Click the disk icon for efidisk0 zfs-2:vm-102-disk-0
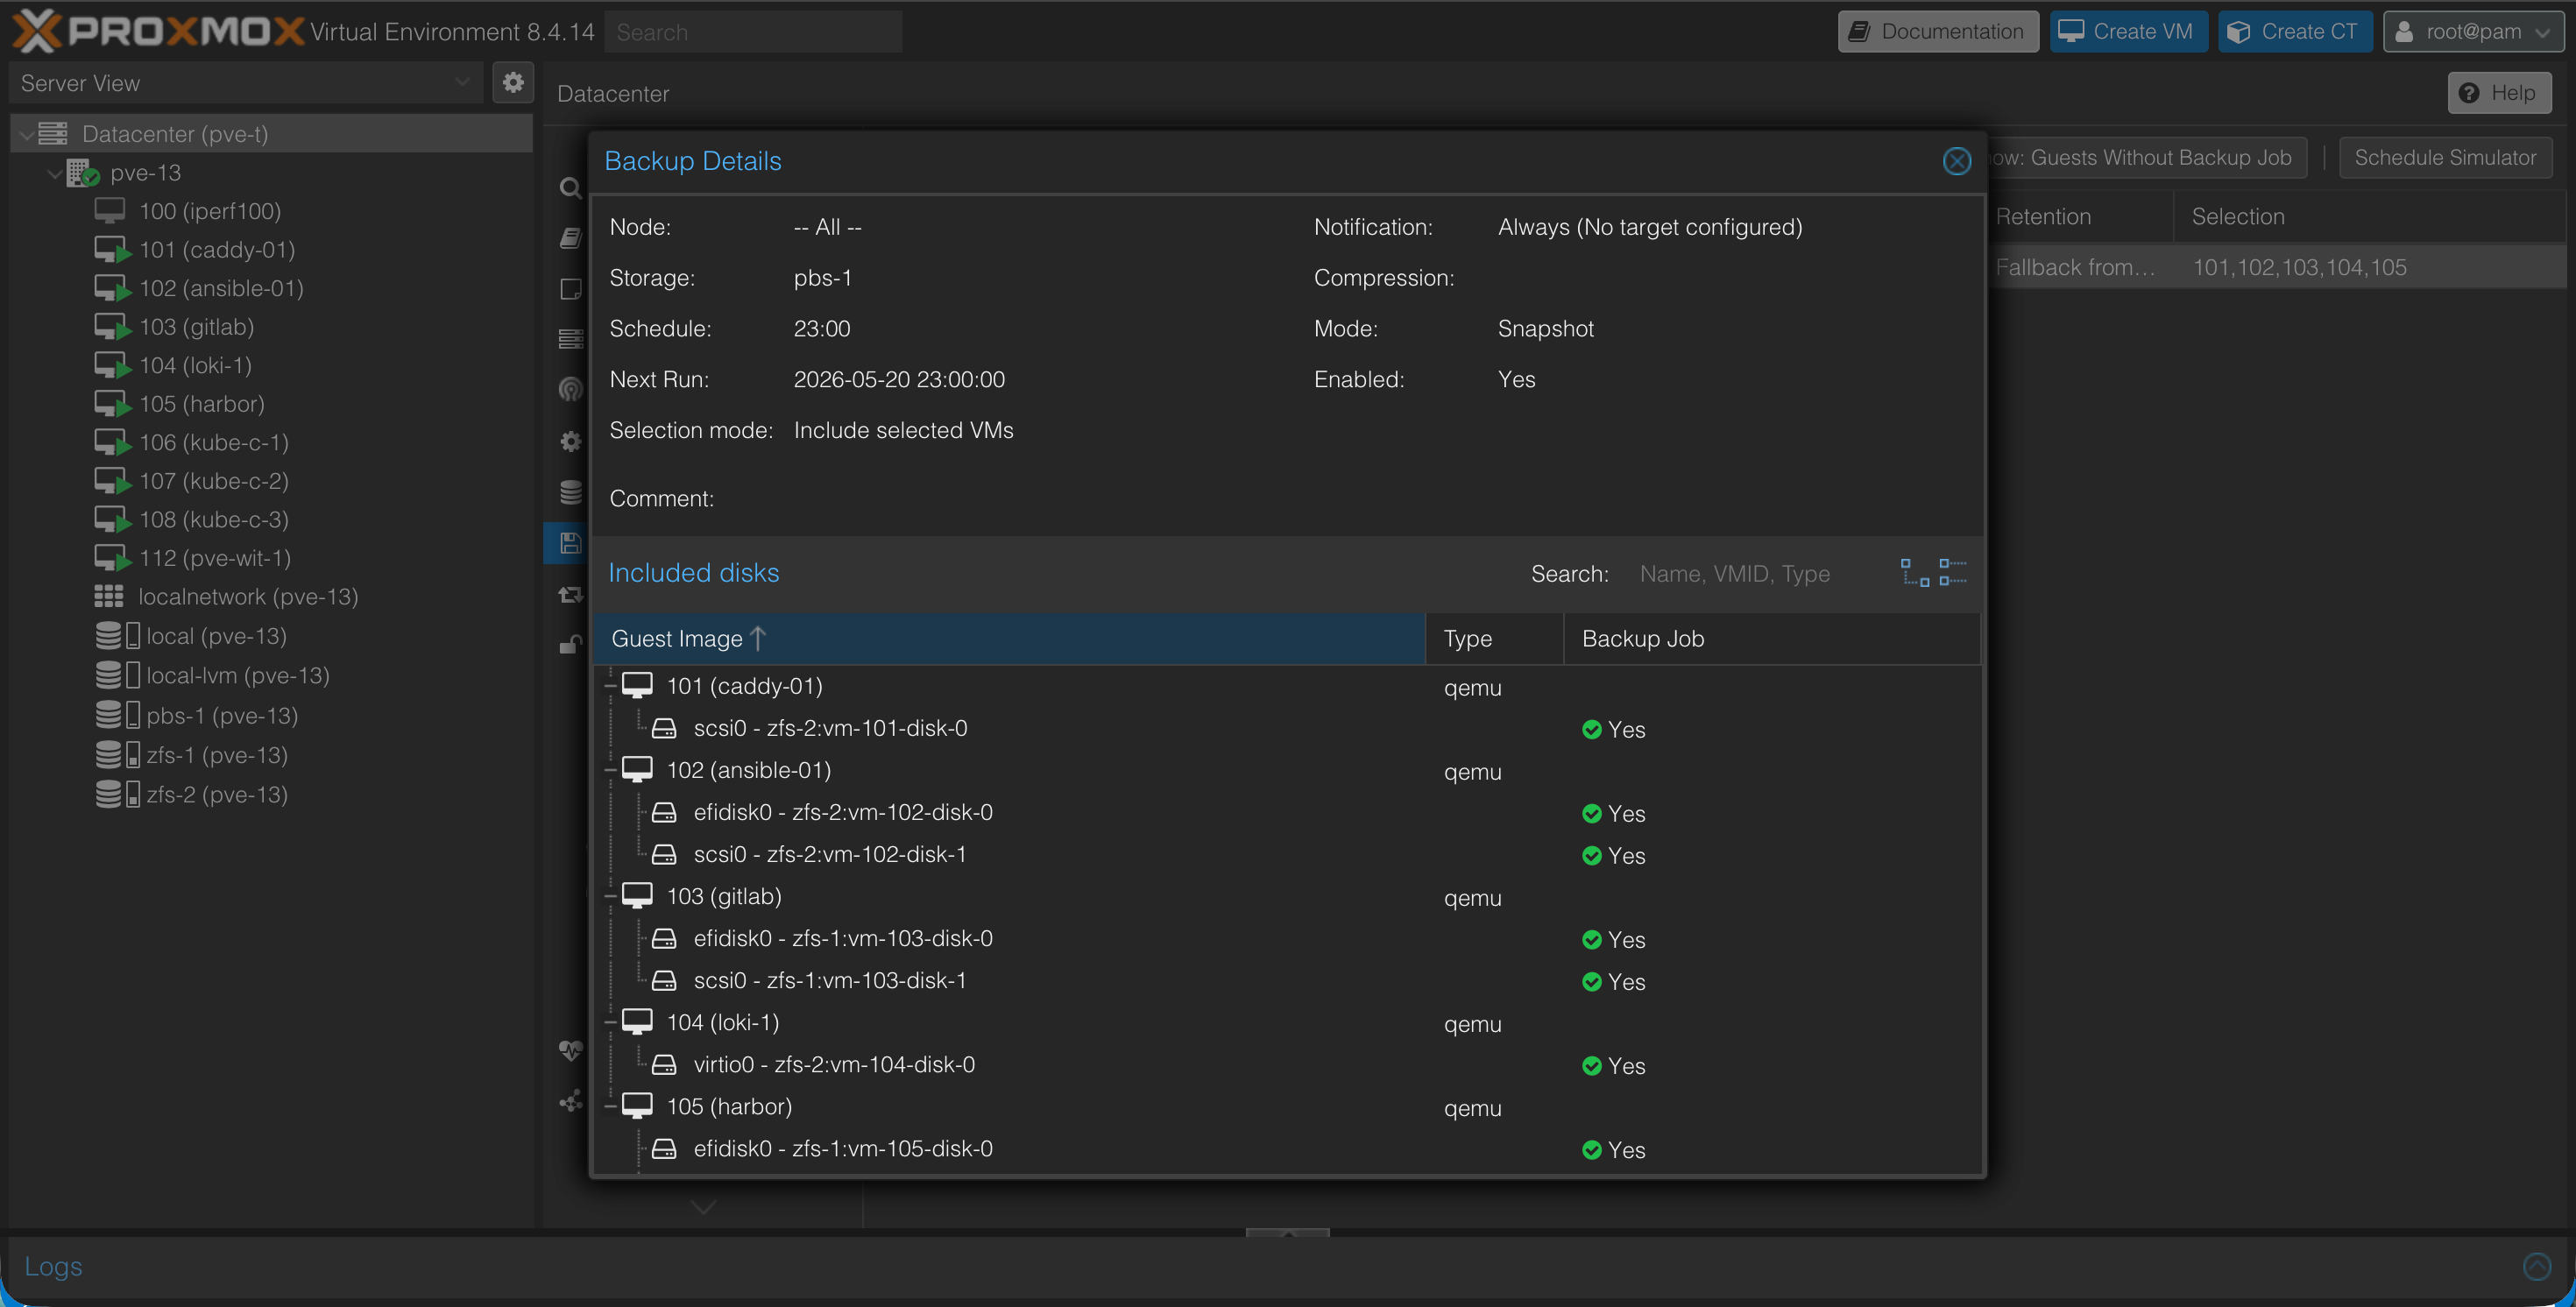The width and height of the screenshot is (2576, 1307). pos(664,812)
